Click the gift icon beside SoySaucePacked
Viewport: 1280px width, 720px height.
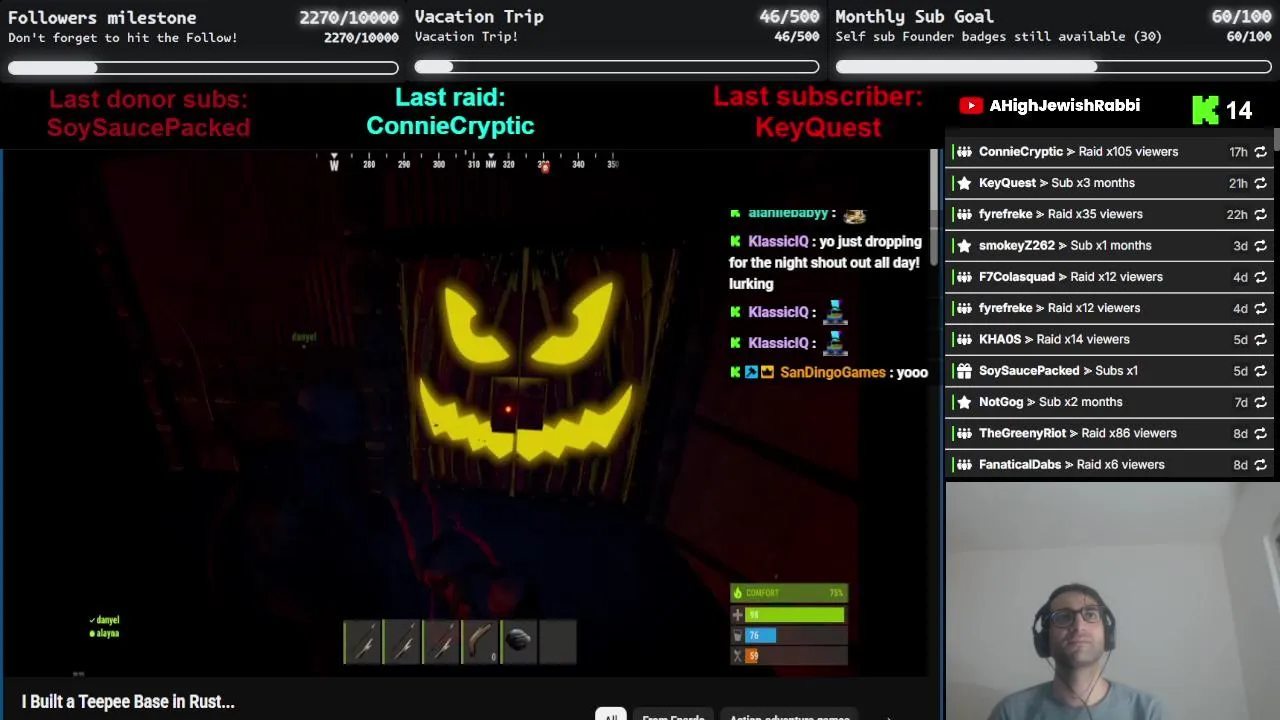click(x=964, y=371)
